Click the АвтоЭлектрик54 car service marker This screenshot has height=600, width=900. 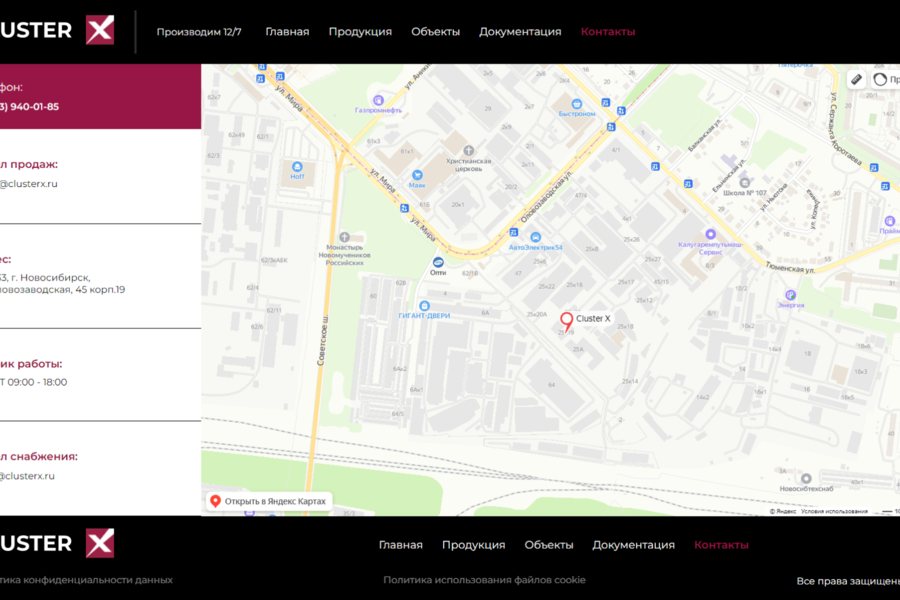(536, 237)
